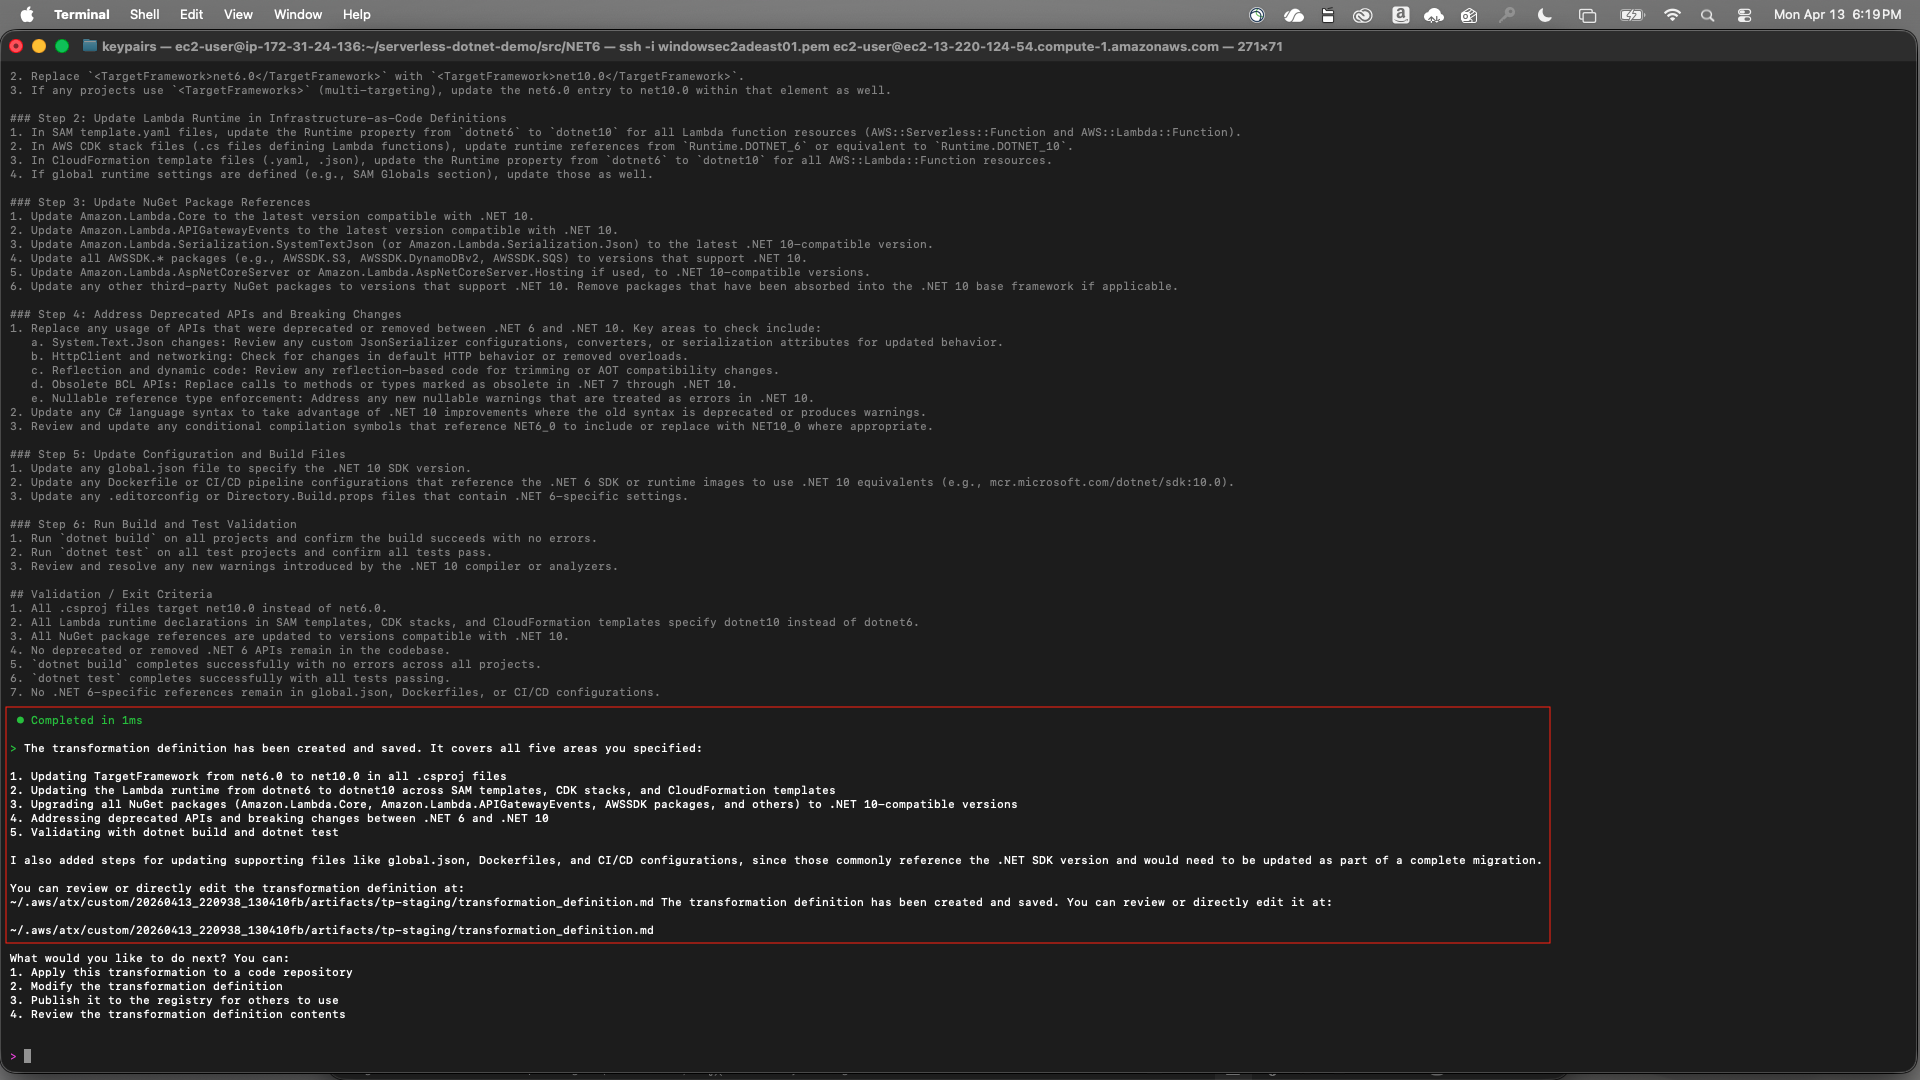1920x1080 pixels.
Task: Click 'All .csproj files target net10.0' criteria line
Action: 198,608
